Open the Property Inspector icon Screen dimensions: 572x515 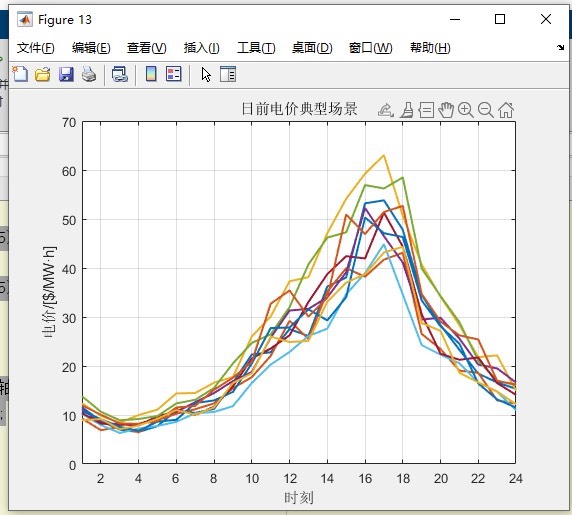tap(228, 74)
